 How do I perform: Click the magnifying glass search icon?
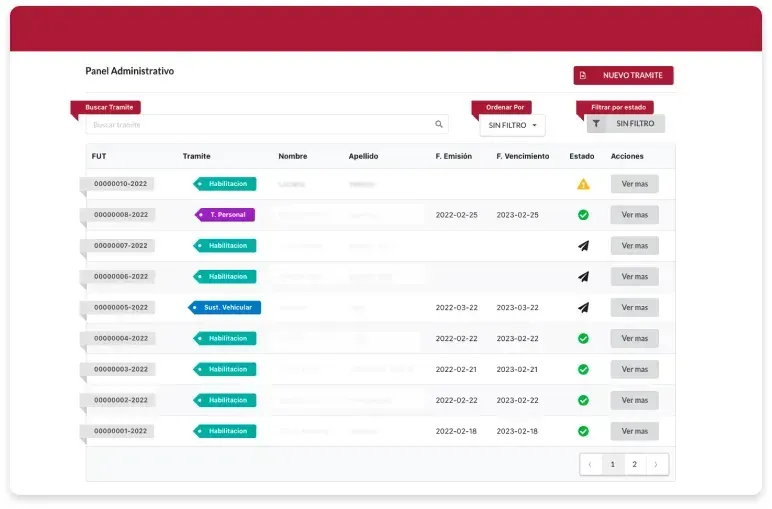click(x=439, y=124)
